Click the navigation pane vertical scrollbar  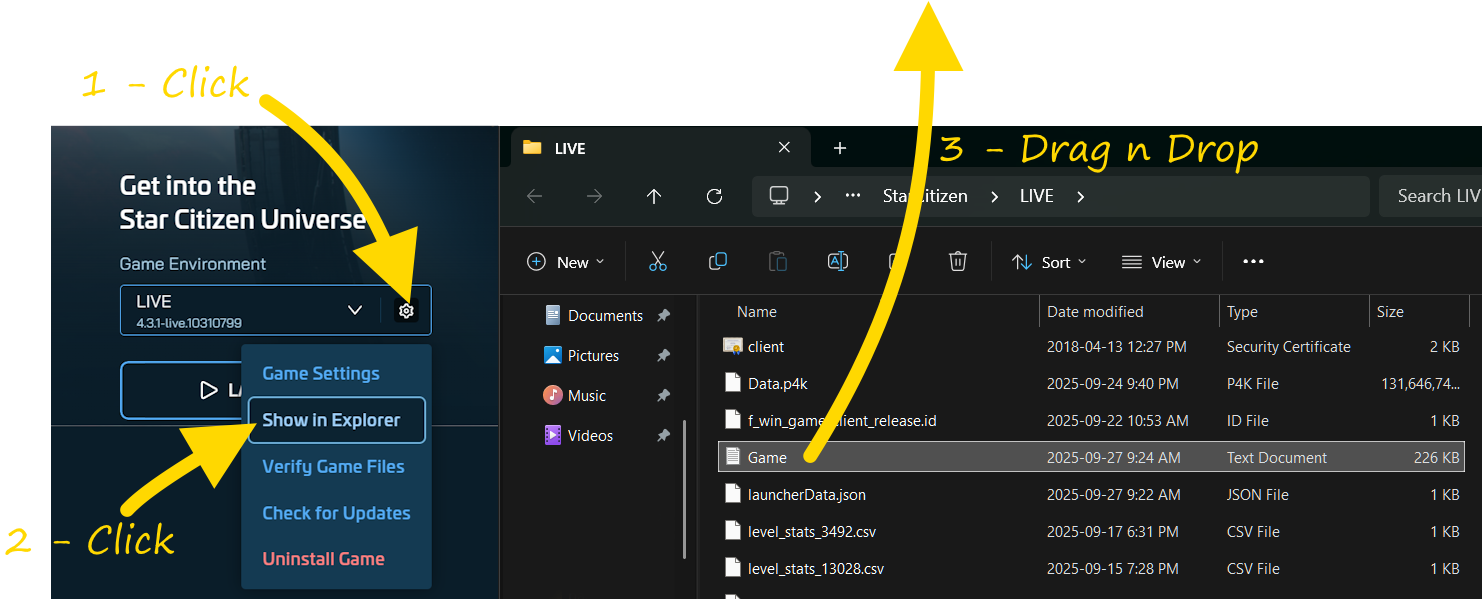point(685,489)
